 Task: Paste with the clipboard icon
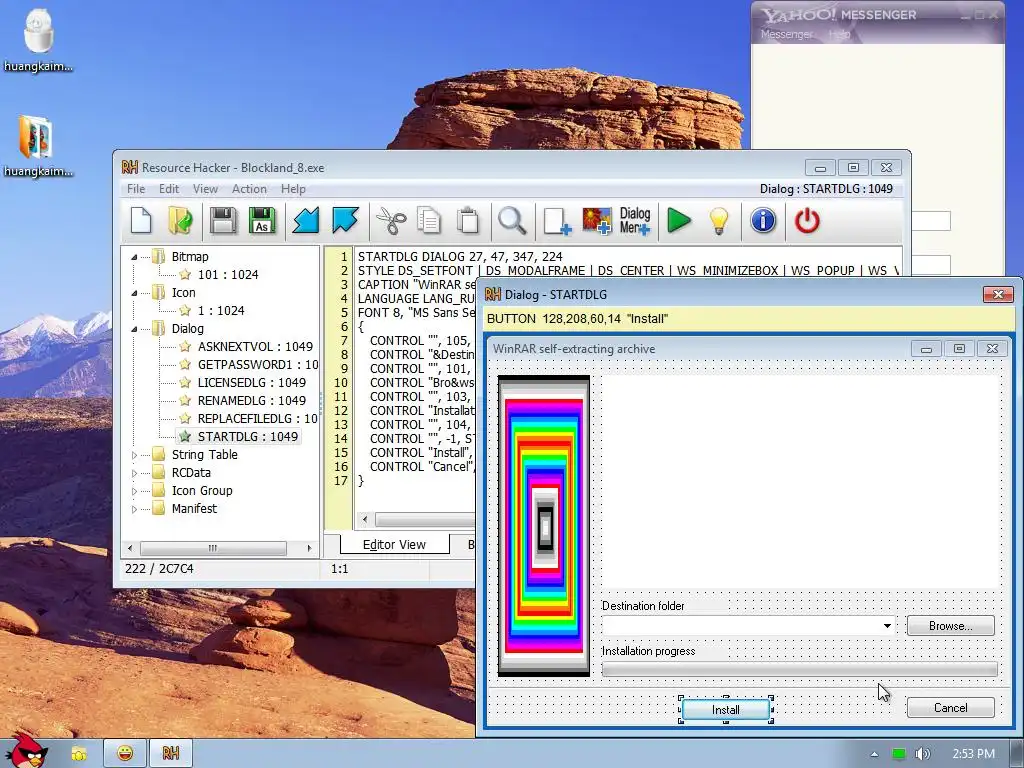pyautogui.click(x=468, y=220)
